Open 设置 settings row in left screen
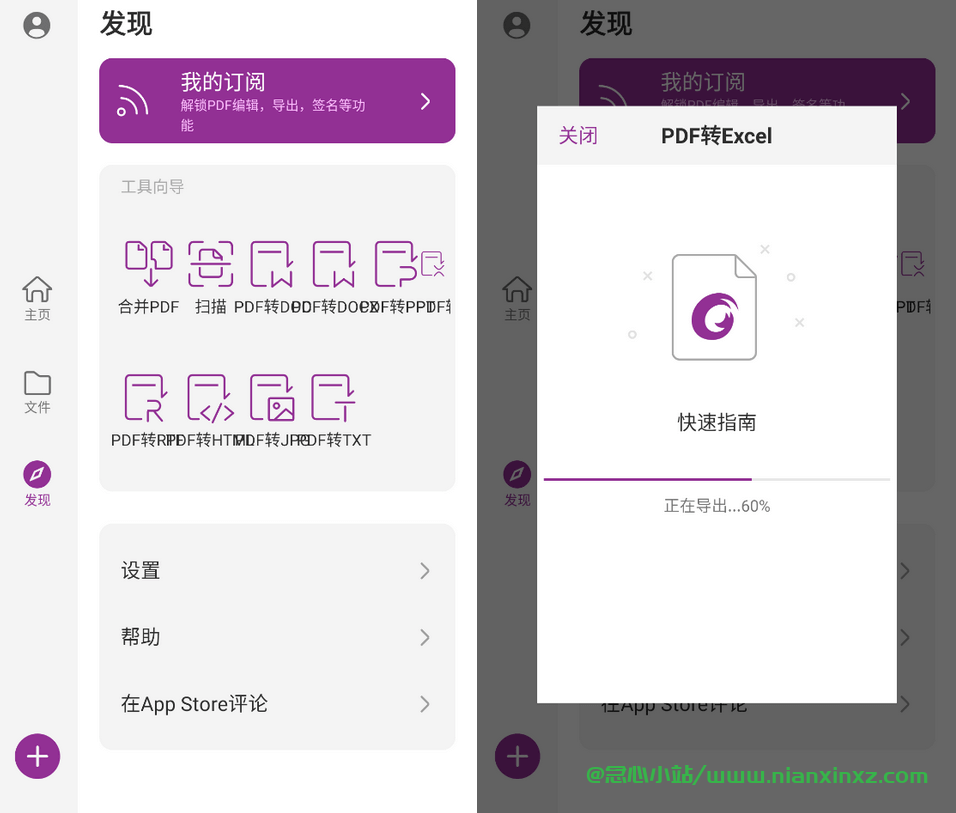The height and width of the screenshot is (813, 956). click(277, 571)
